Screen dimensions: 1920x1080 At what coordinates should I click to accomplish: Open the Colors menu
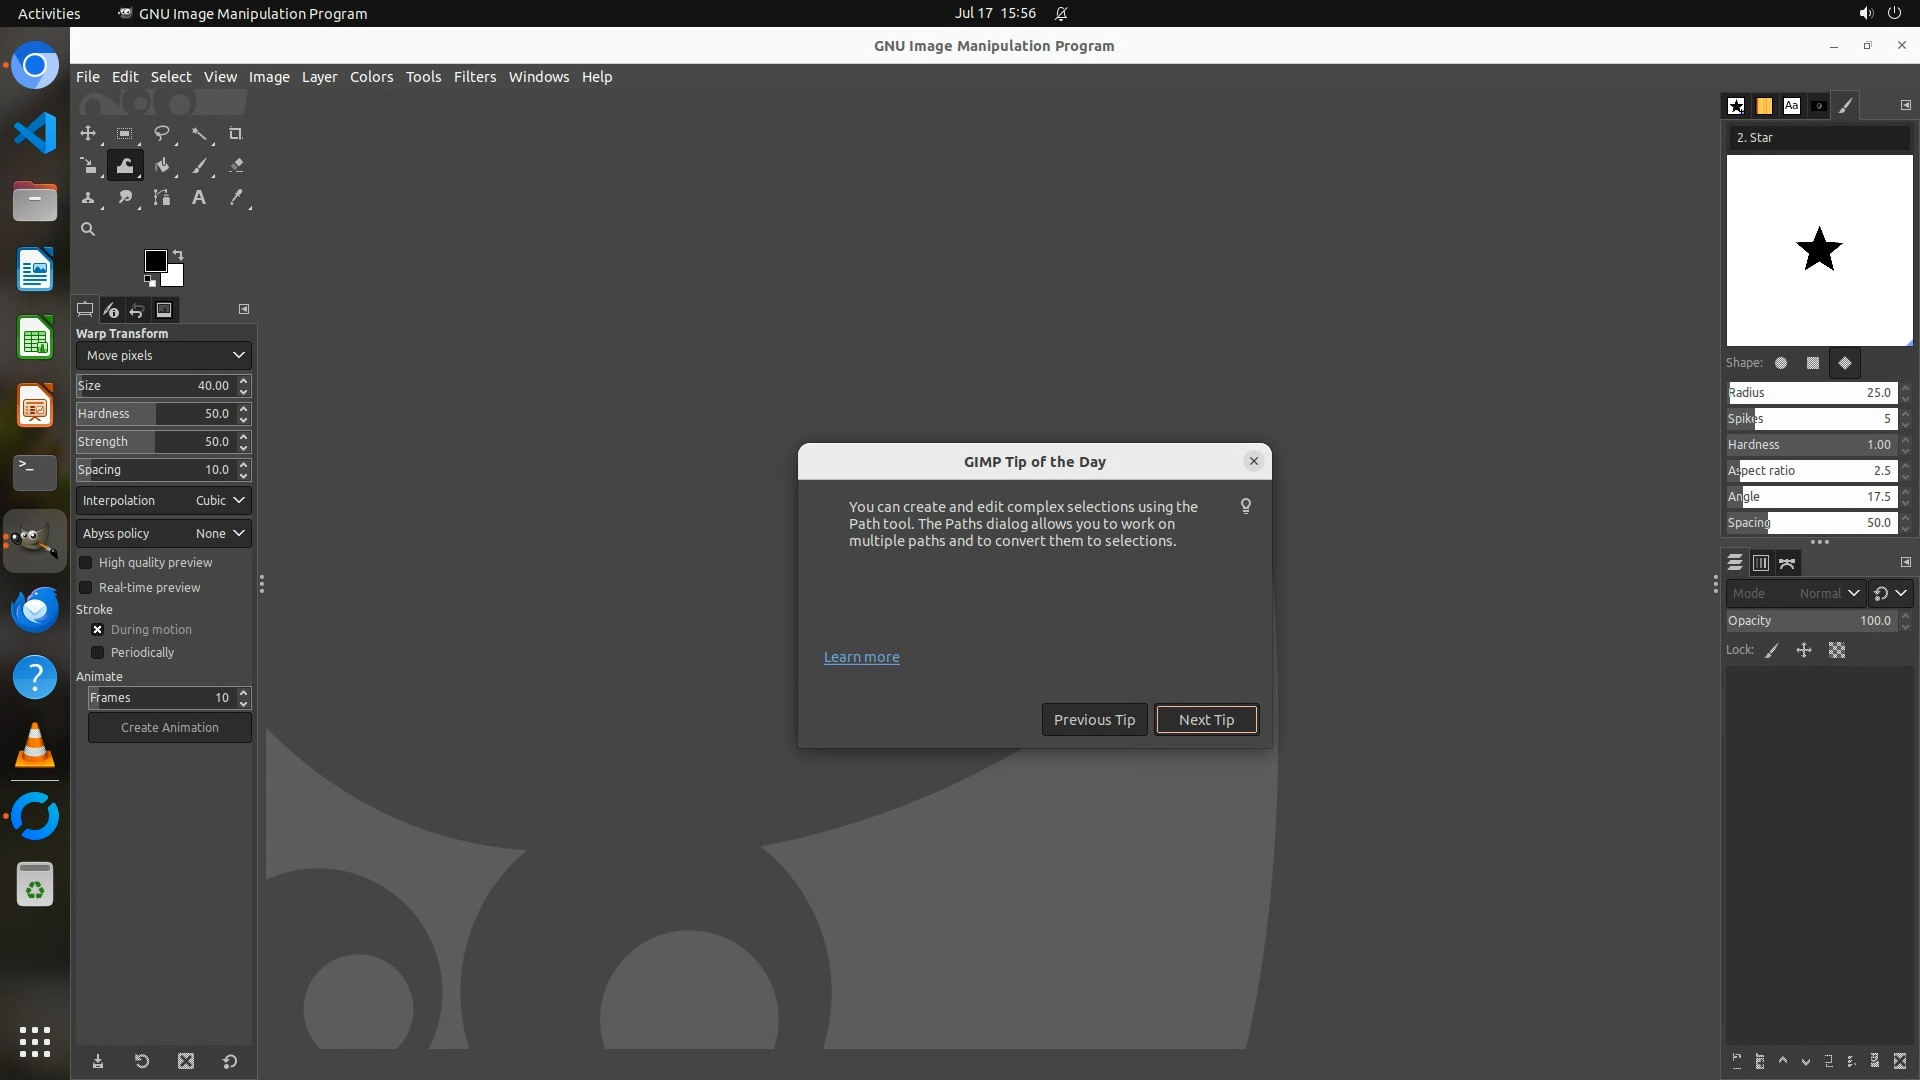coord(371,77)
